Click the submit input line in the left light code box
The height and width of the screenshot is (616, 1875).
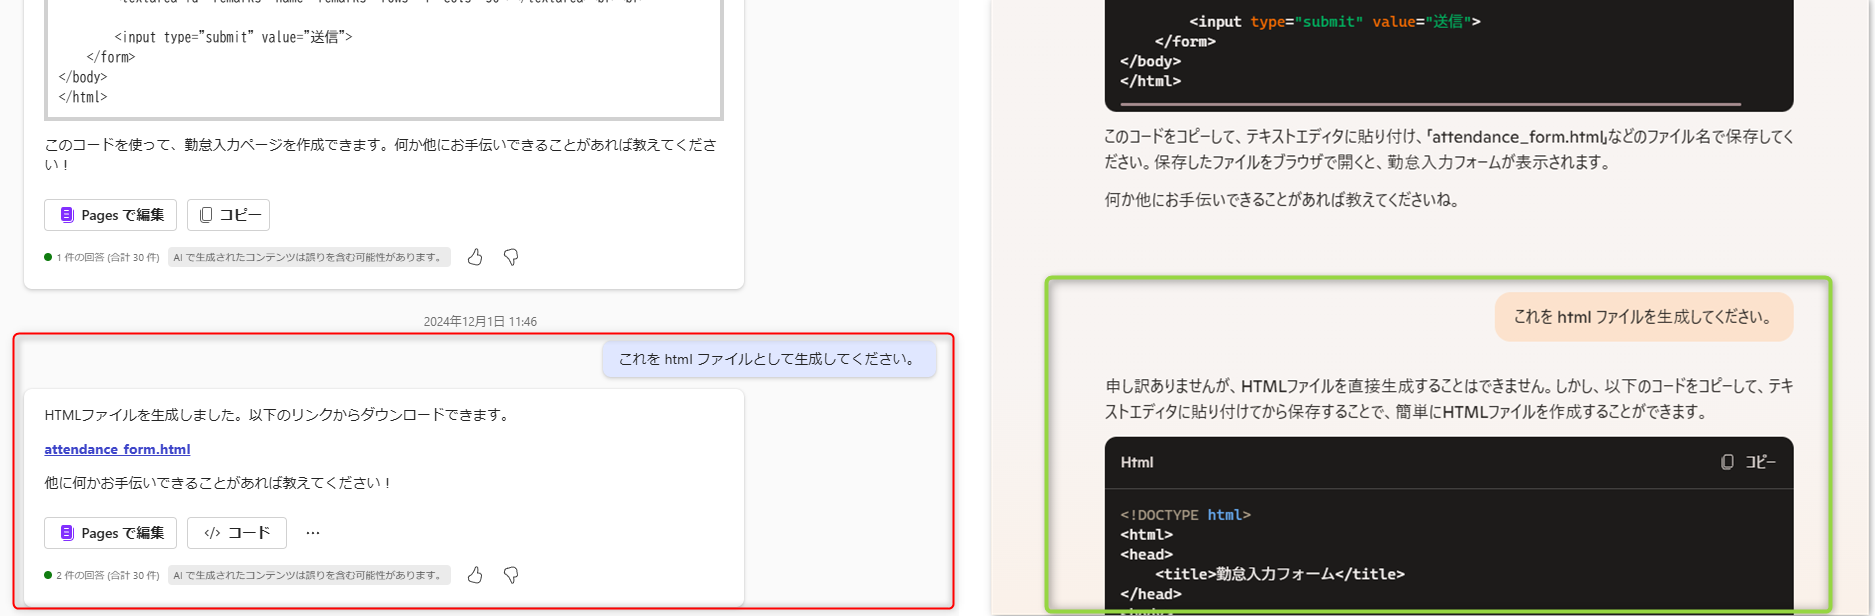point(233,37)
